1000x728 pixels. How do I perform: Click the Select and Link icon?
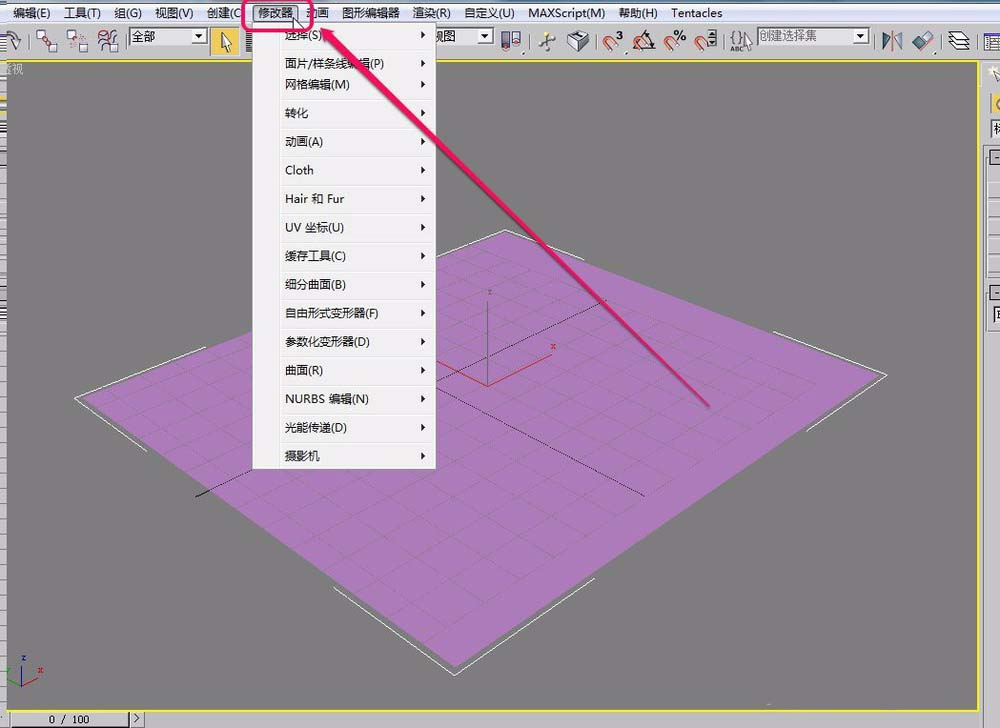pyautogui.click(x=47, y=40)
